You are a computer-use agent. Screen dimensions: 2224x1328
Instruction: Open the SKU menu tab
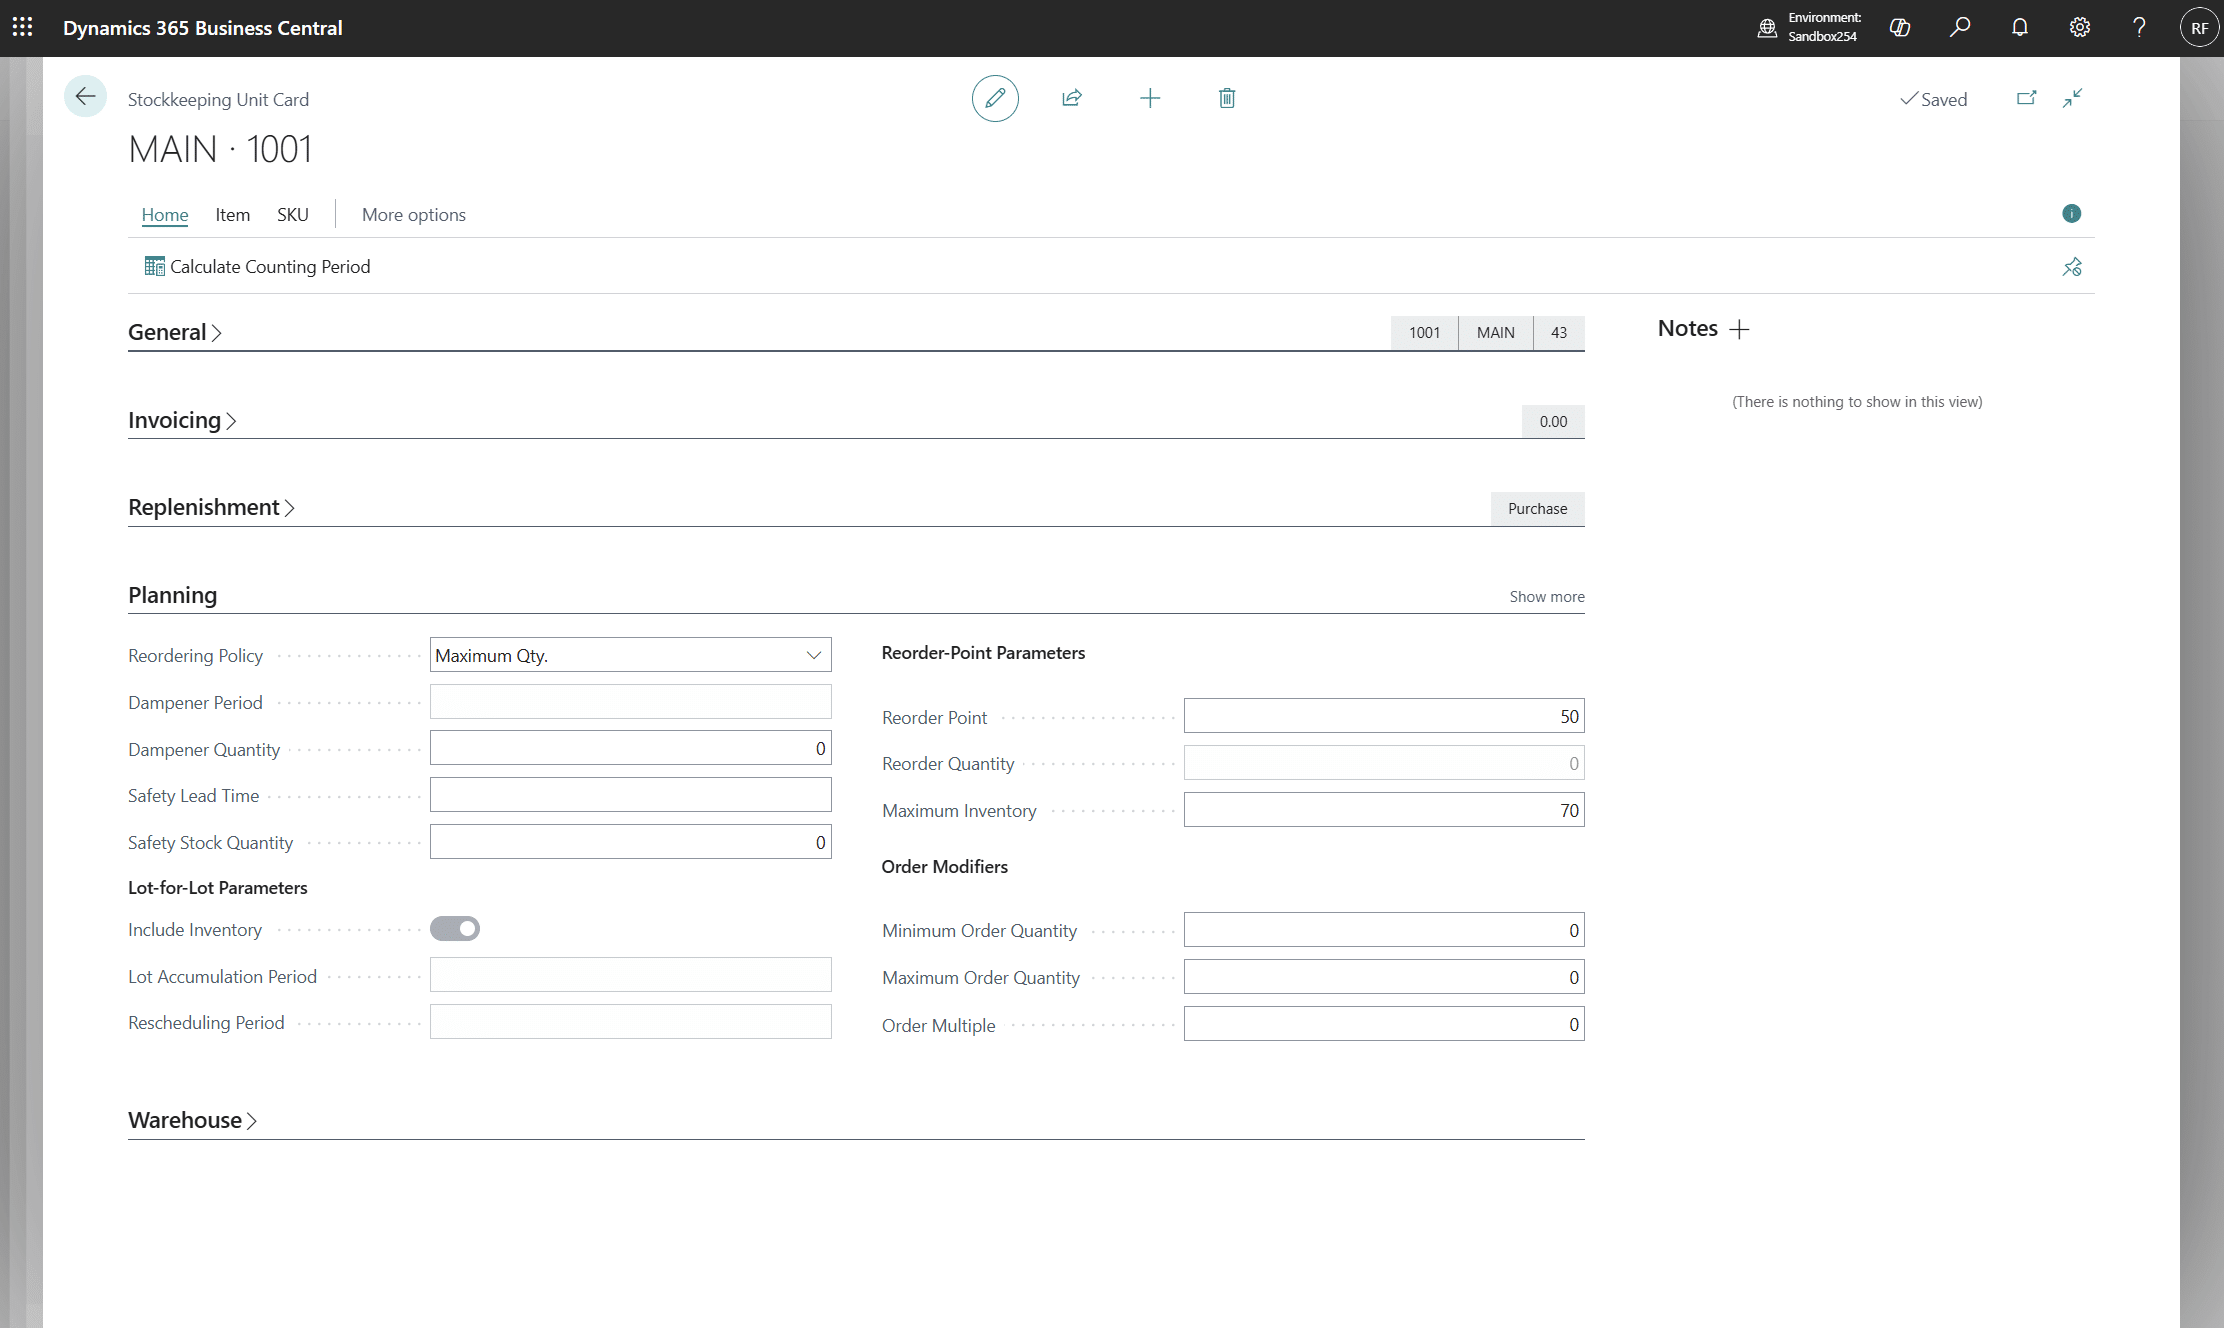click(293, 214)
